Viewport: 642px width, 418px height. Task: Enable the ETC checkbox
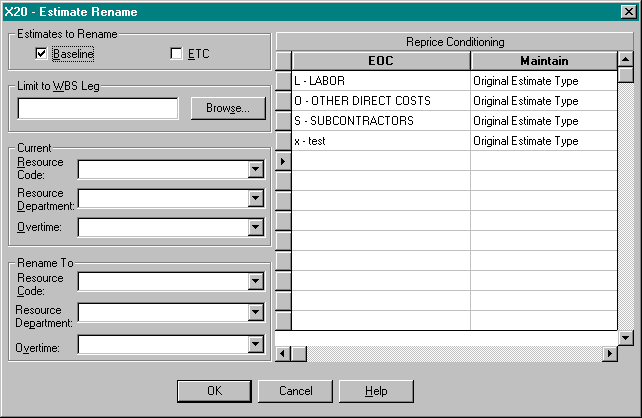[177, 53]
